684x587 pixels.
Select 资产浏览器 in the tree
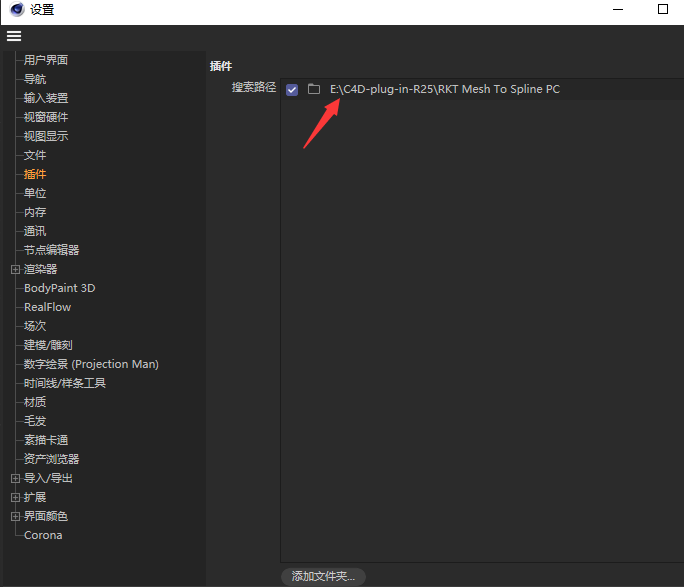coord(51,459)
